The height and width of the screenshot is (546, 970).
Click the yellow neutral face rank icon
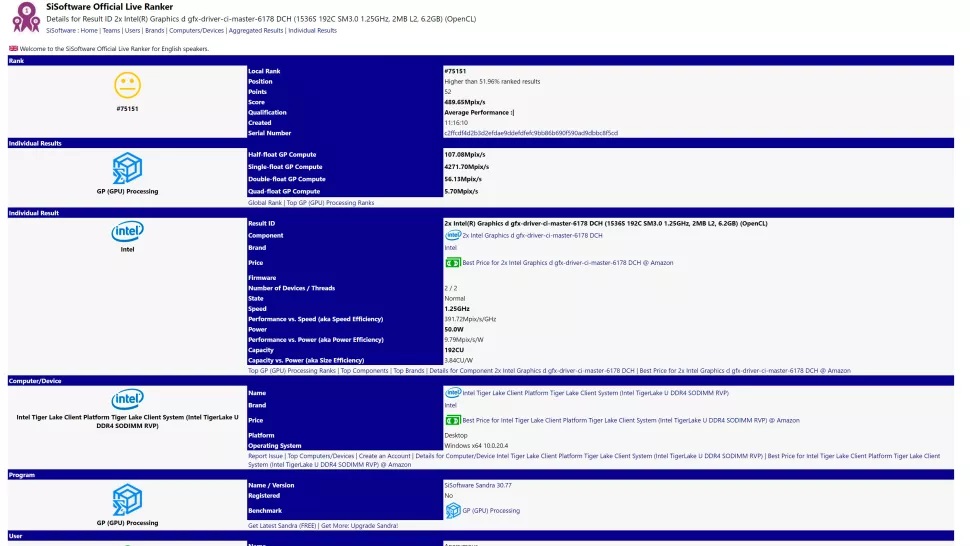[x=127, y=85]
